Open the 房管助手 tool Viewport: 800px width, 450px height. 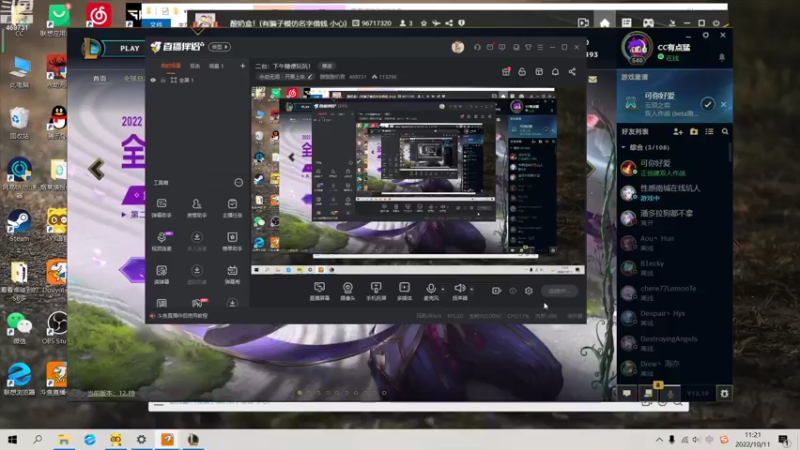196,208
